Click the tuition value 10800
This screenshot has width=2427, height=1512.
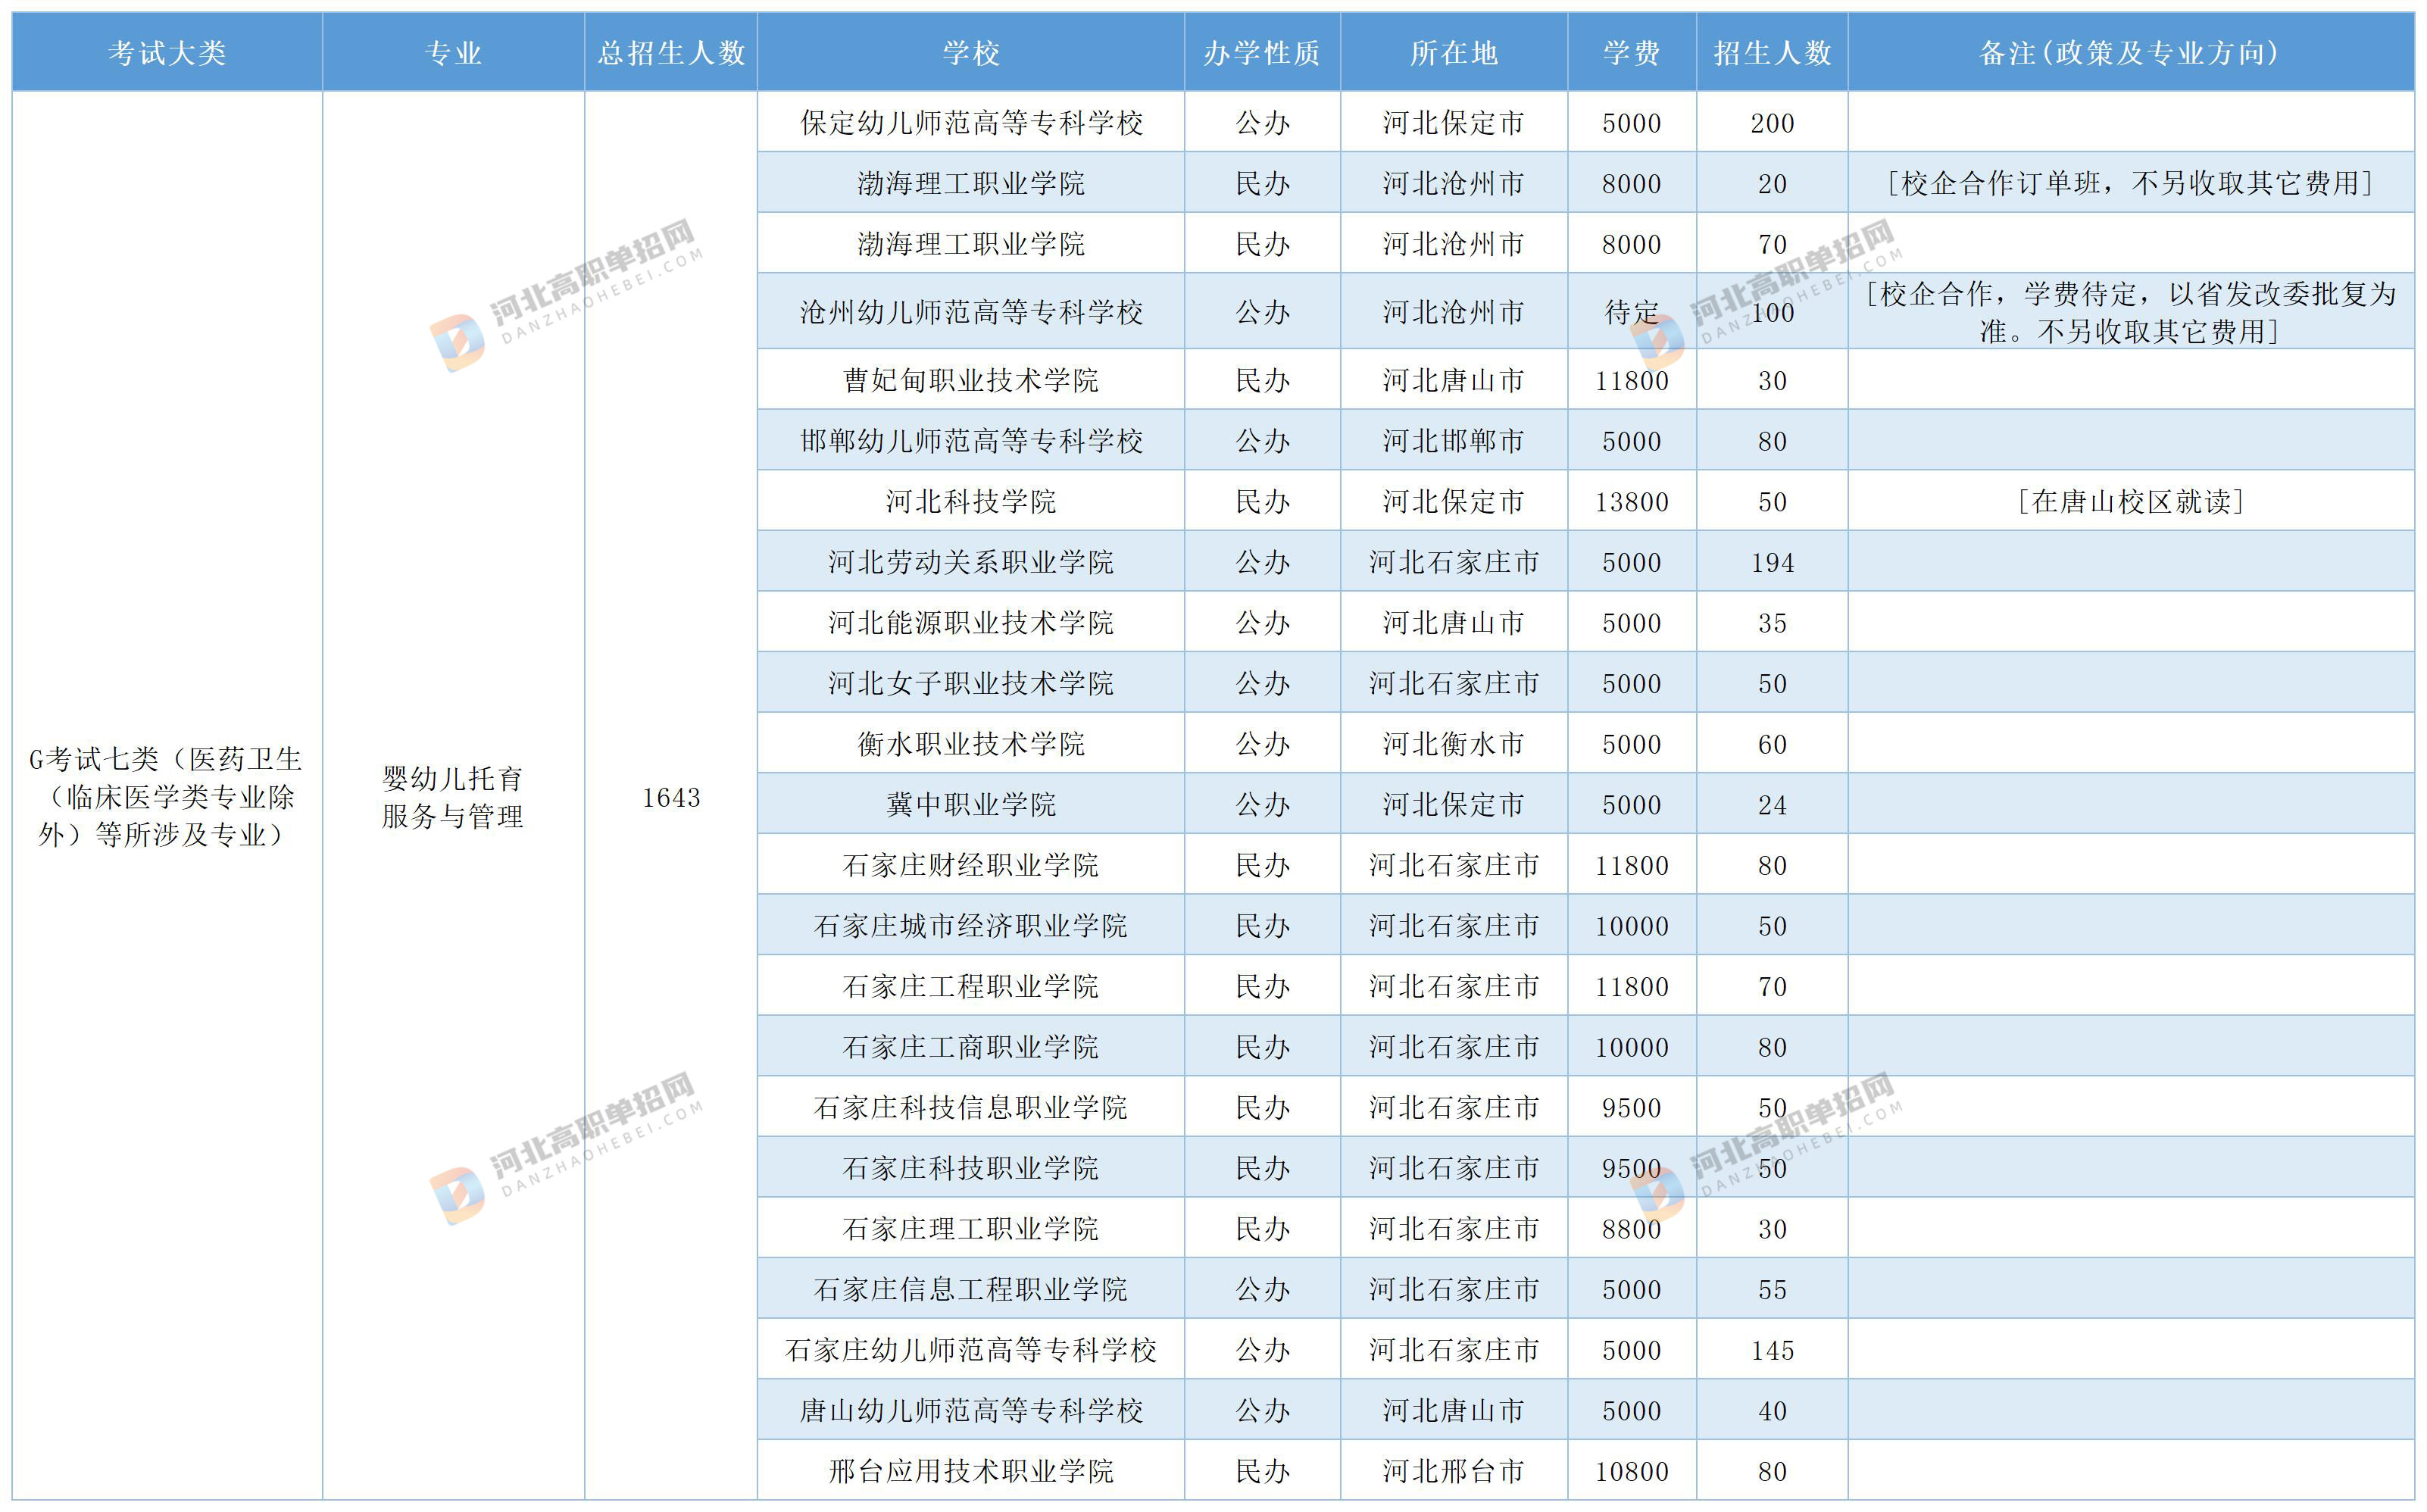tap(1632, 1471)
